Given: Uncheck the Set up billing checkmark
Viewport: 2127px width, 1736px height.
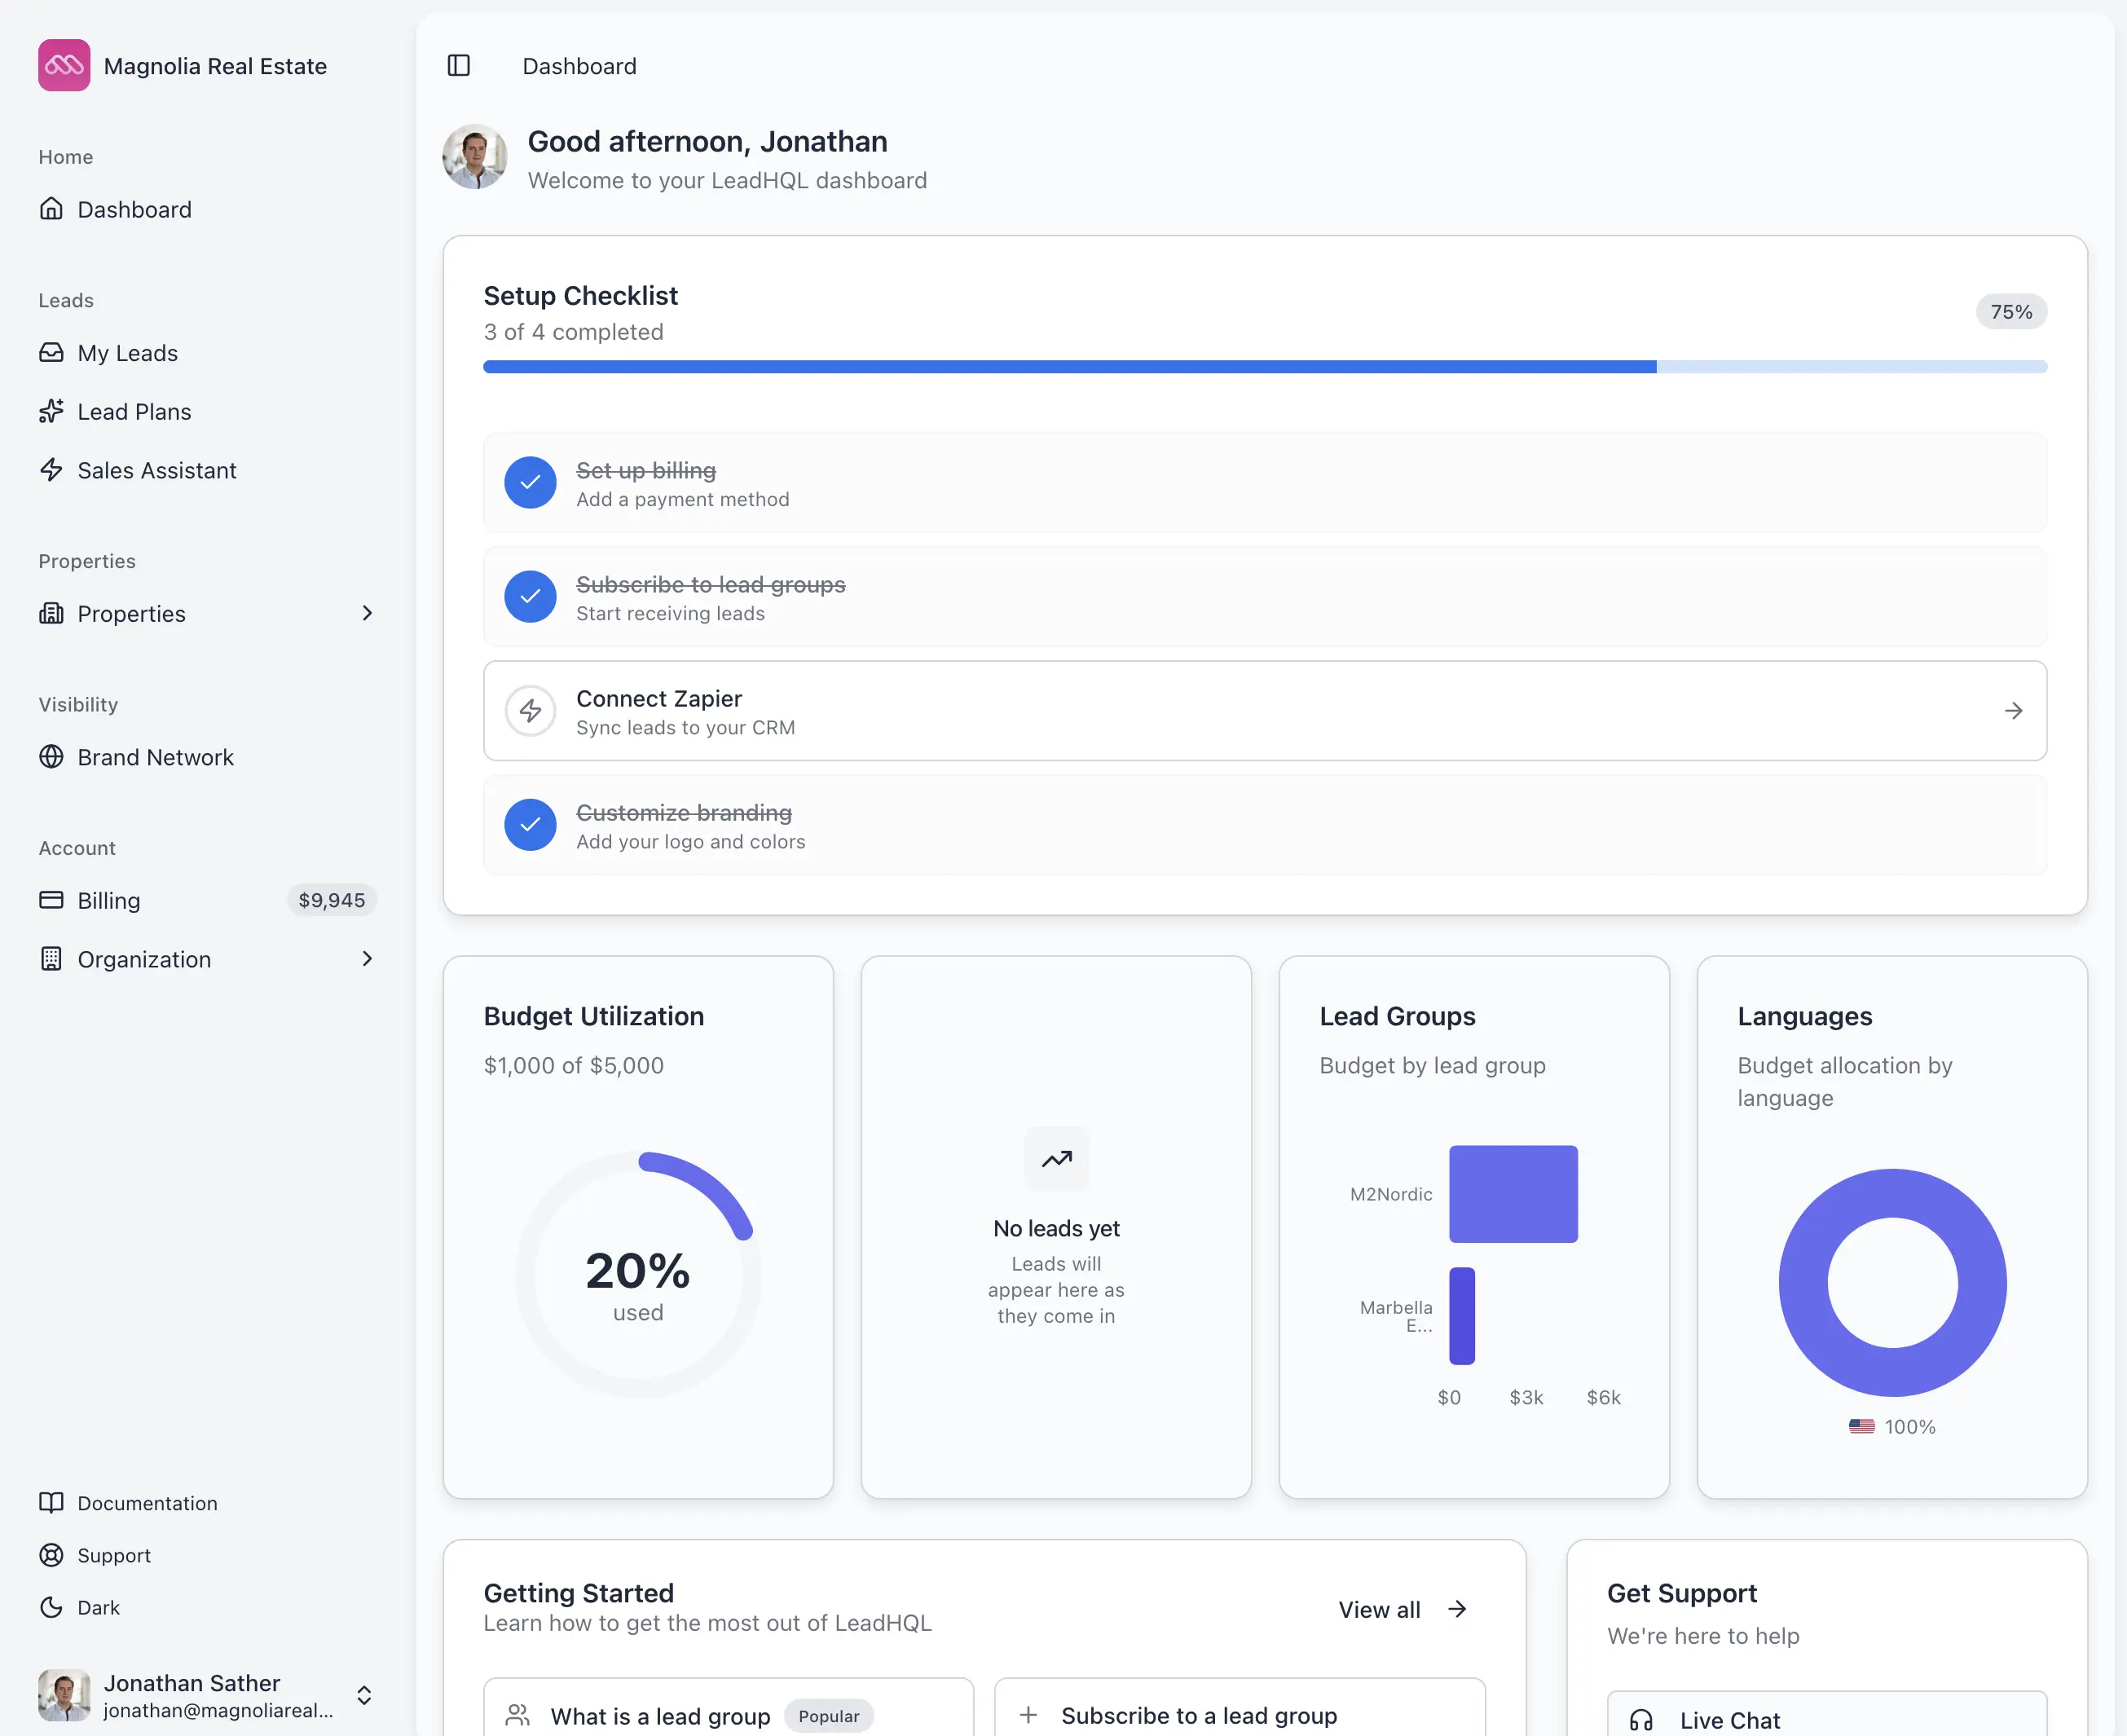Looking at the screenshot, I should point(530,483).
